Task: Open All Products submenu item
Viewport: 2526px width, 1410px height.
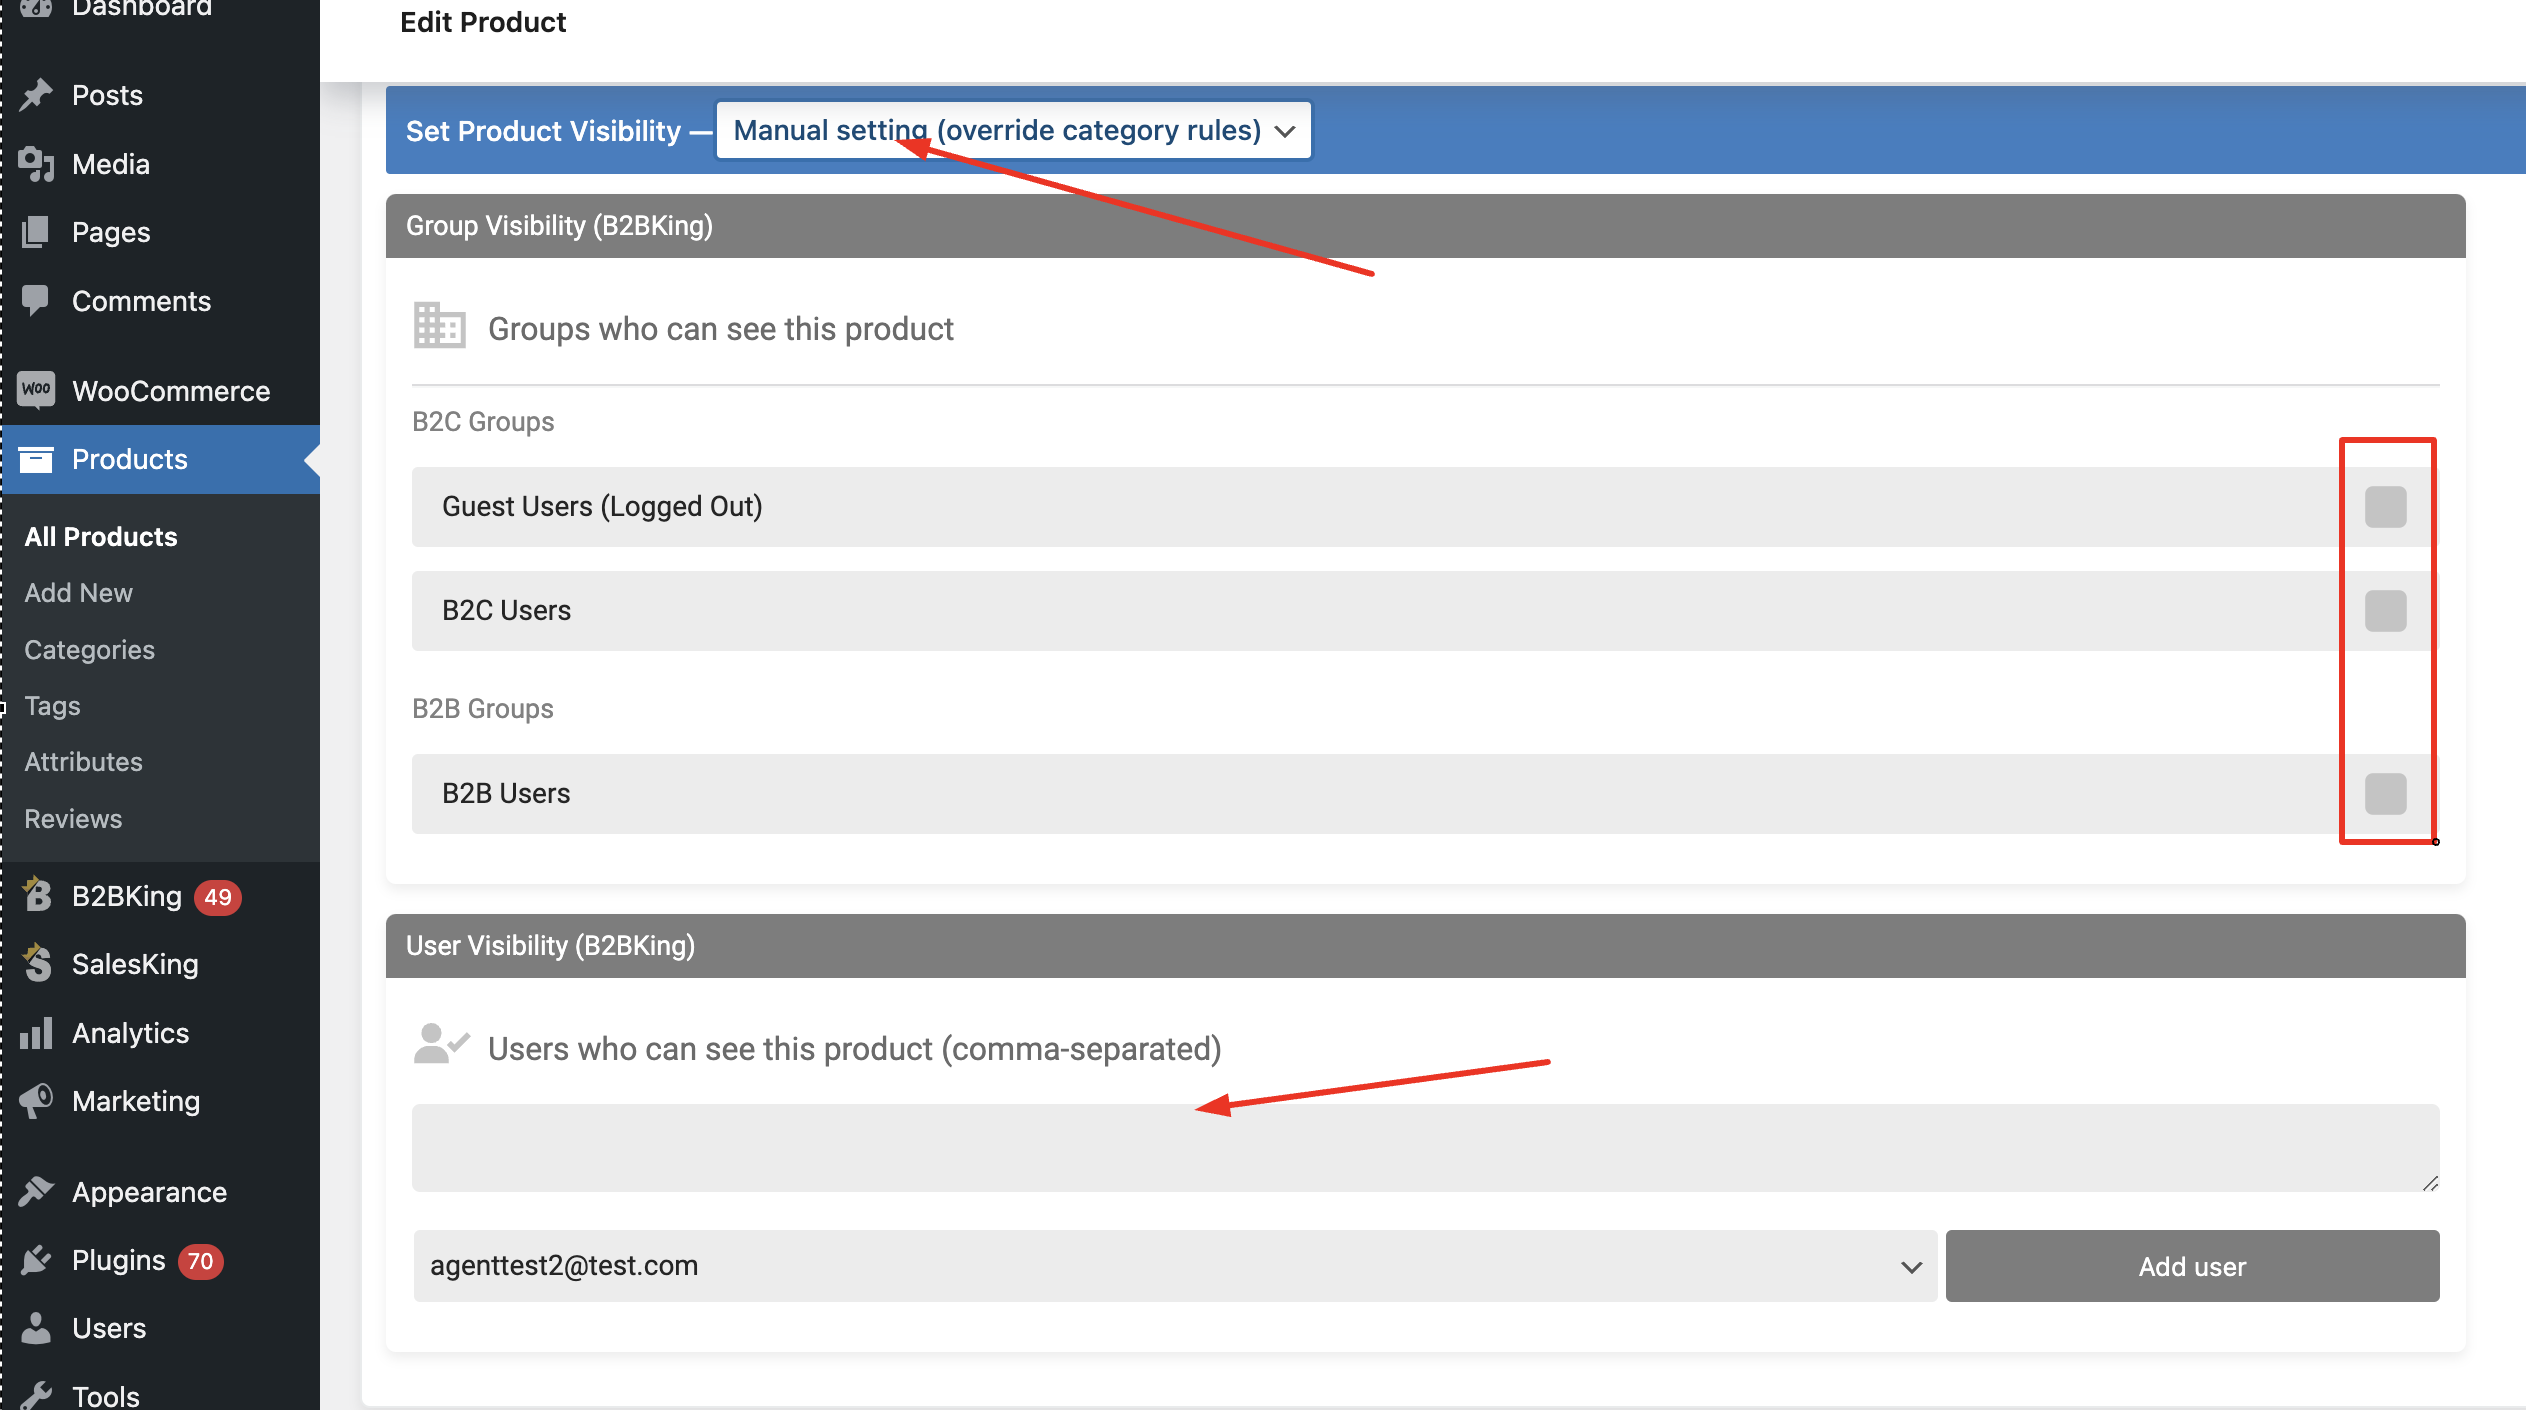Action: click(x=101, y=537)
